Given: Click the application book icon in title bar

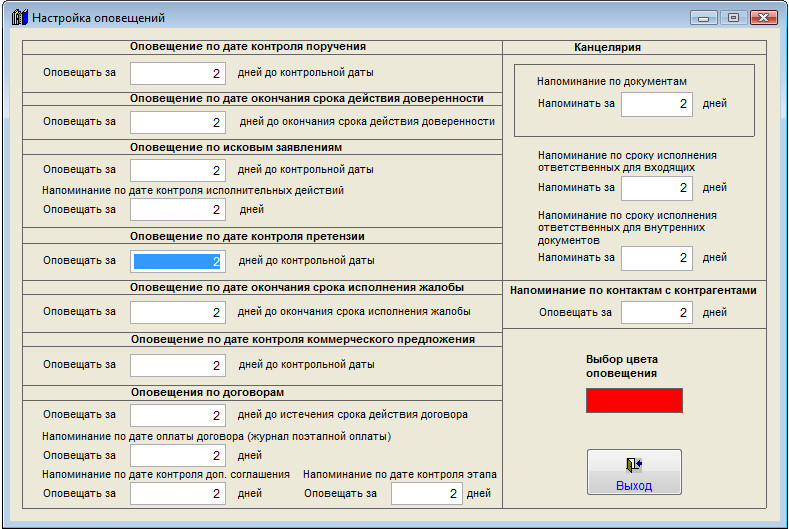Looking at the screenshot, I should click(19, 17).
